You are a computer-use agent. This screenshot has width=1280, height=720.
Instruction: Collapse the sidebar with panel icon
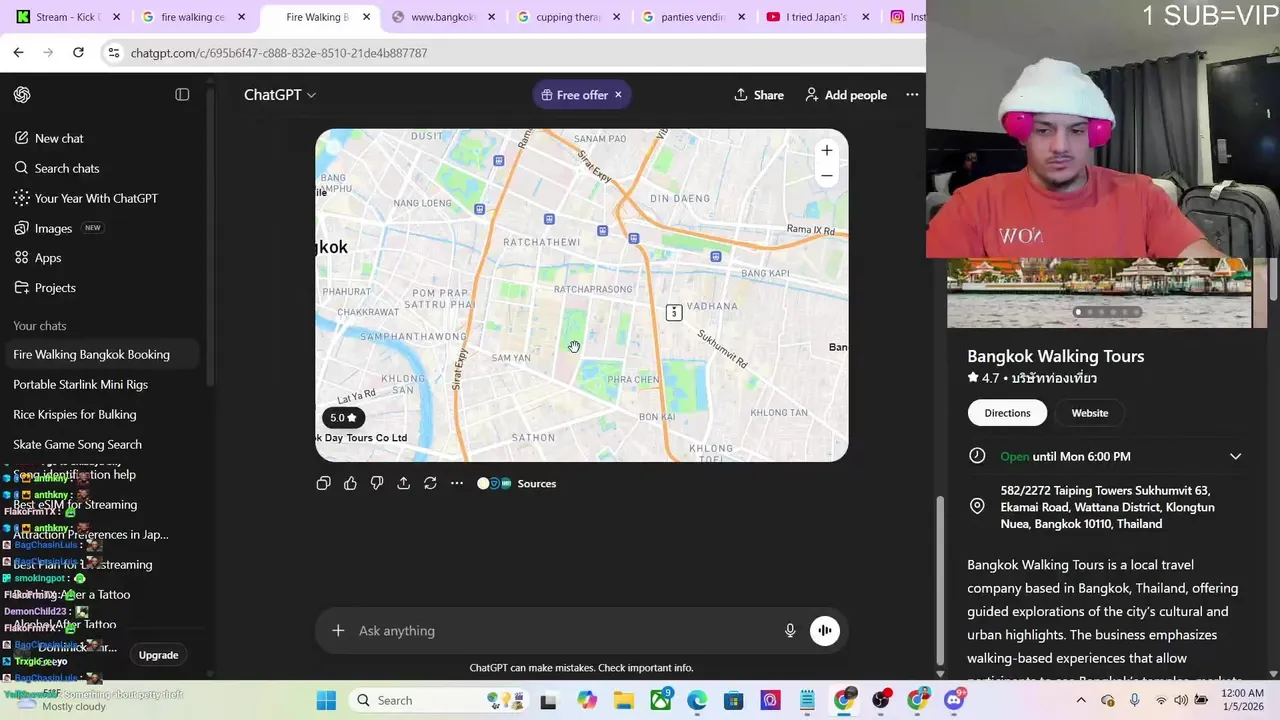click(182, 95)
